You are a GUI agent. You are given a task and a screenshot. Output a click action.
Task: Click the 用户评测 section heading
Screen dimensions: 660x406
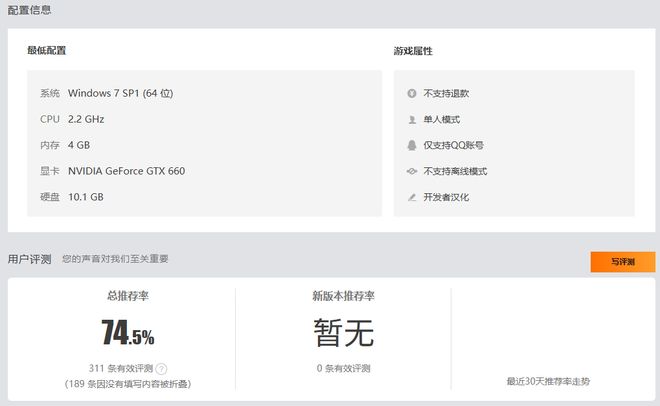(x=29, y=259)
